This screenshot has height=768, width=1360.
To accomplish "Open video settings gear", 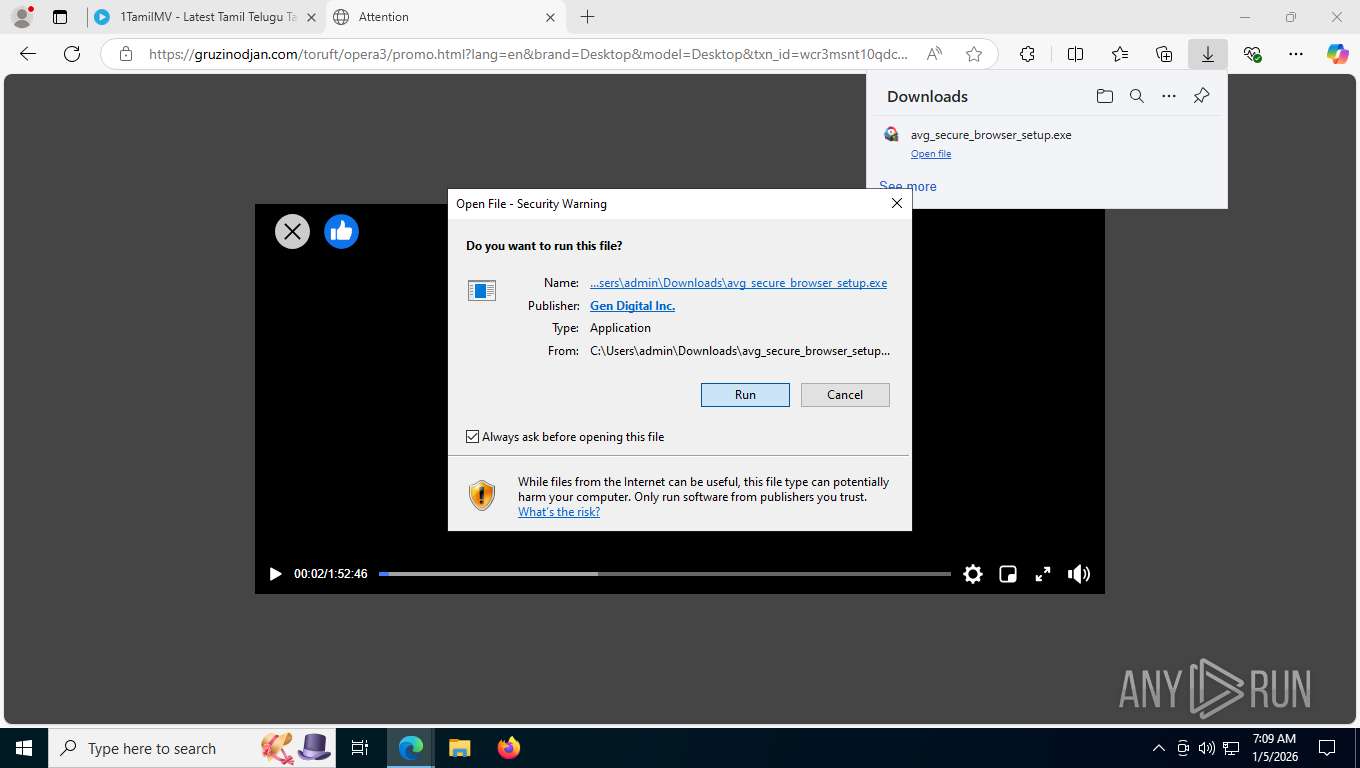I will point(973,574).
